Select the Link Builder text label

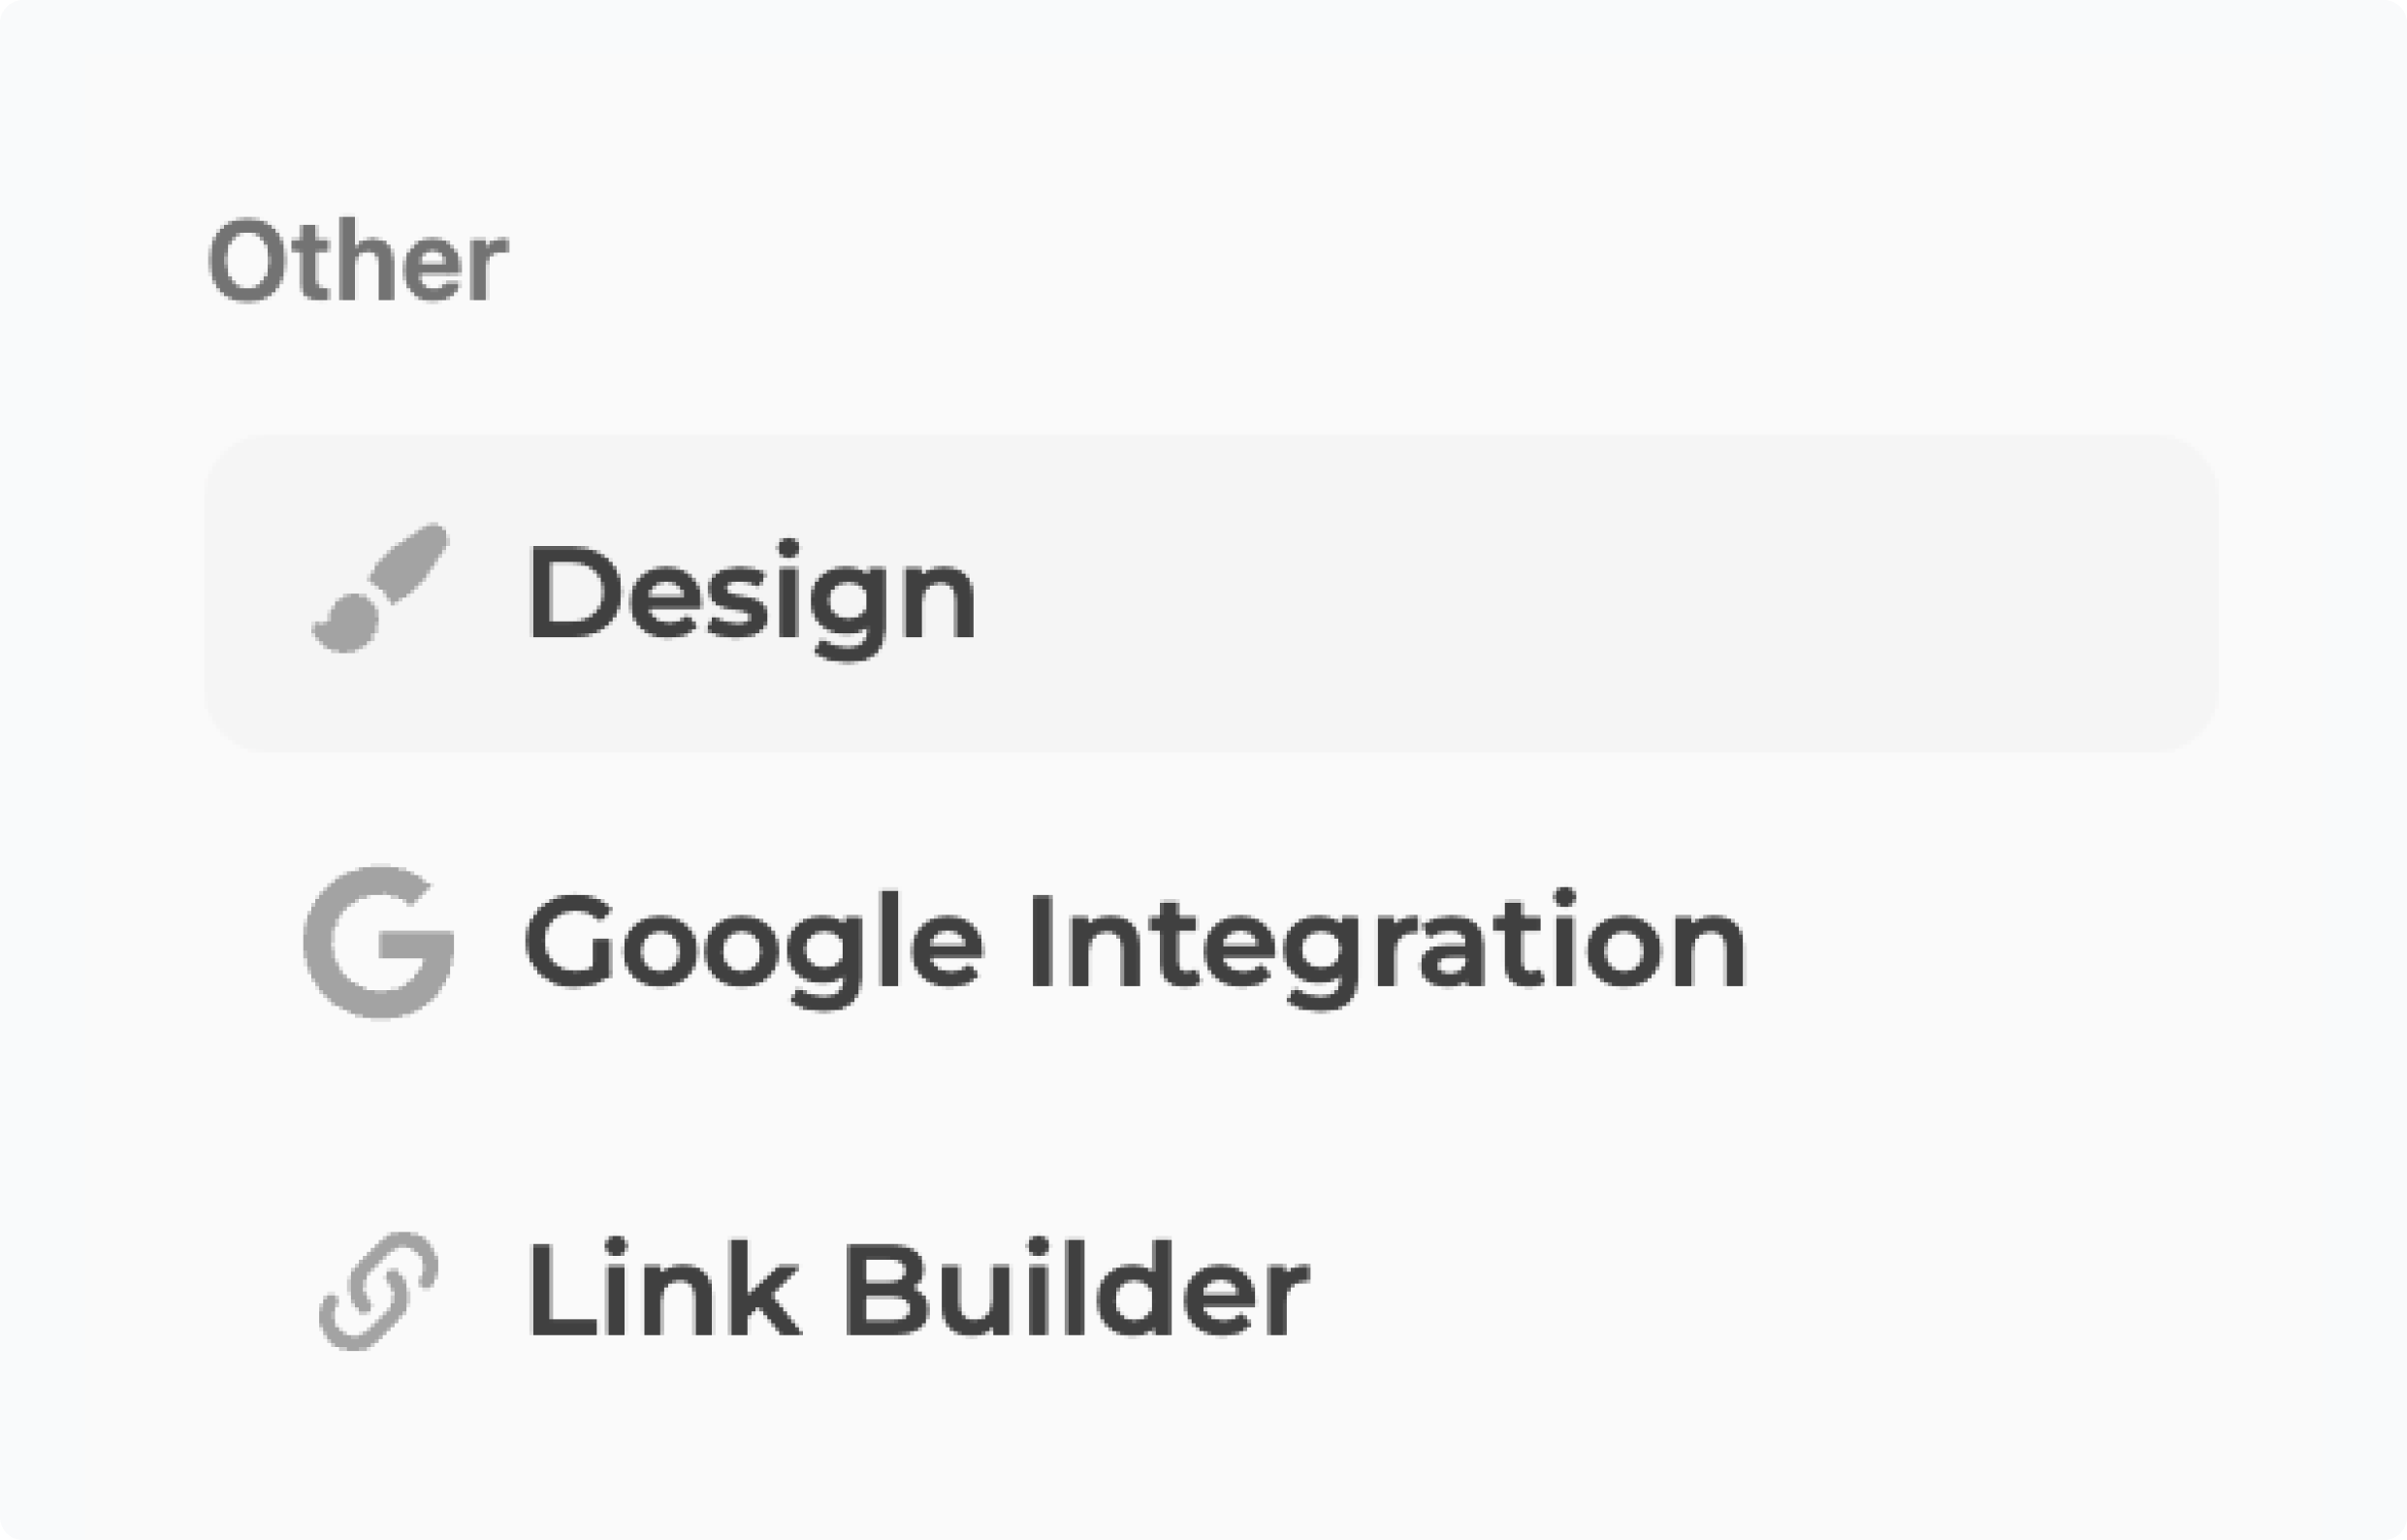[918, 1290]
